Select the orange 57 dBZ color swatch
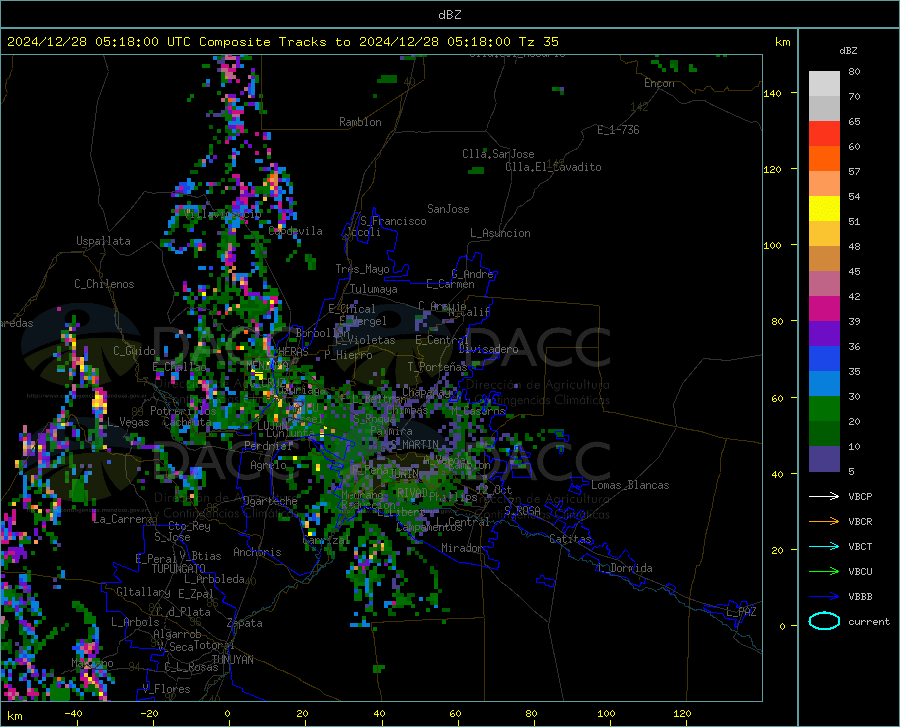The height and width of the screenshot is (727, 900). 824,159
